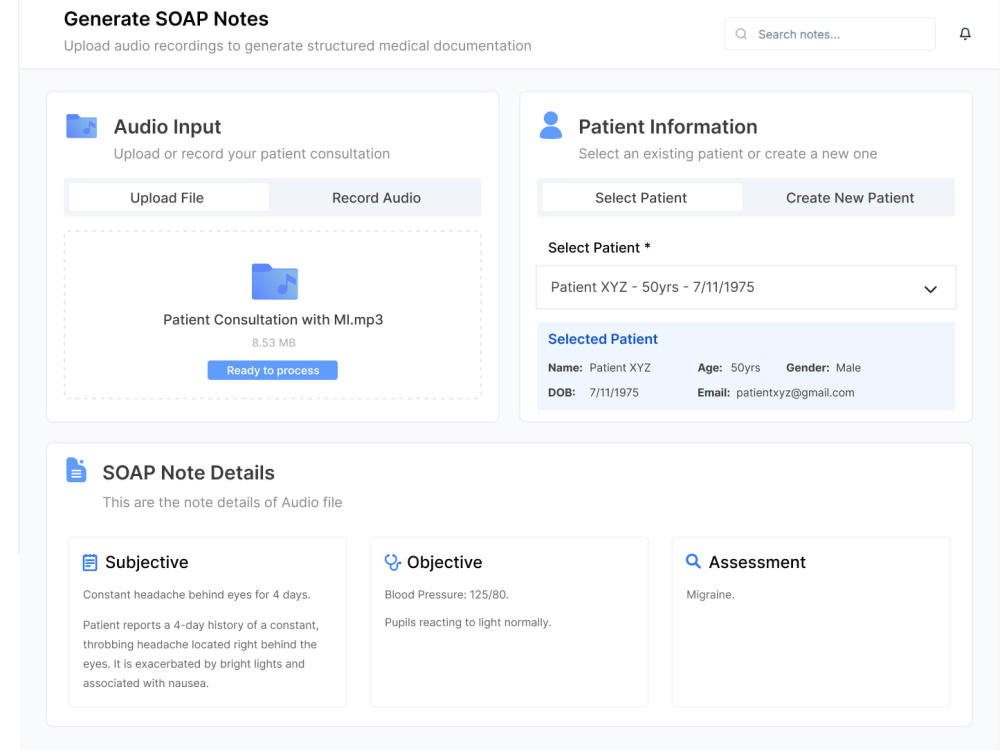Click the Patient Consultation with MI.mp3 filename
1000x750 pixels.
[273, 320]
